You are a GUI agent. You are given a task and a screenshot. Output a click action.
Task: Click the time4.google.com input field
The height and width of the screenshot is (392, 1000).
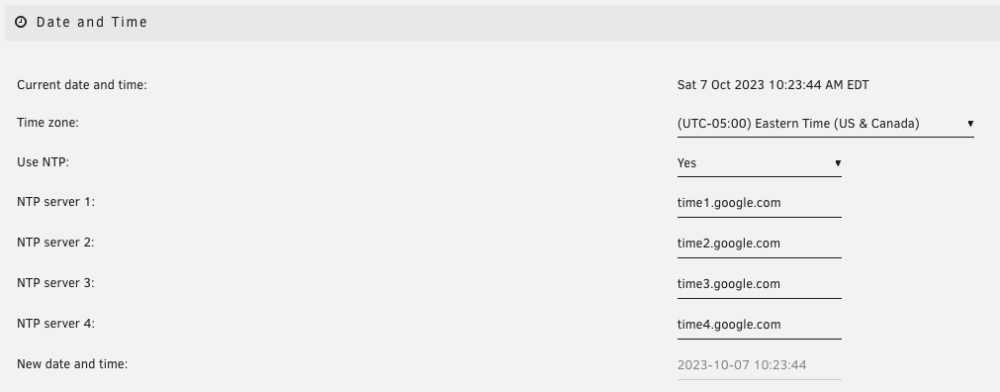[x=759, y=325]
